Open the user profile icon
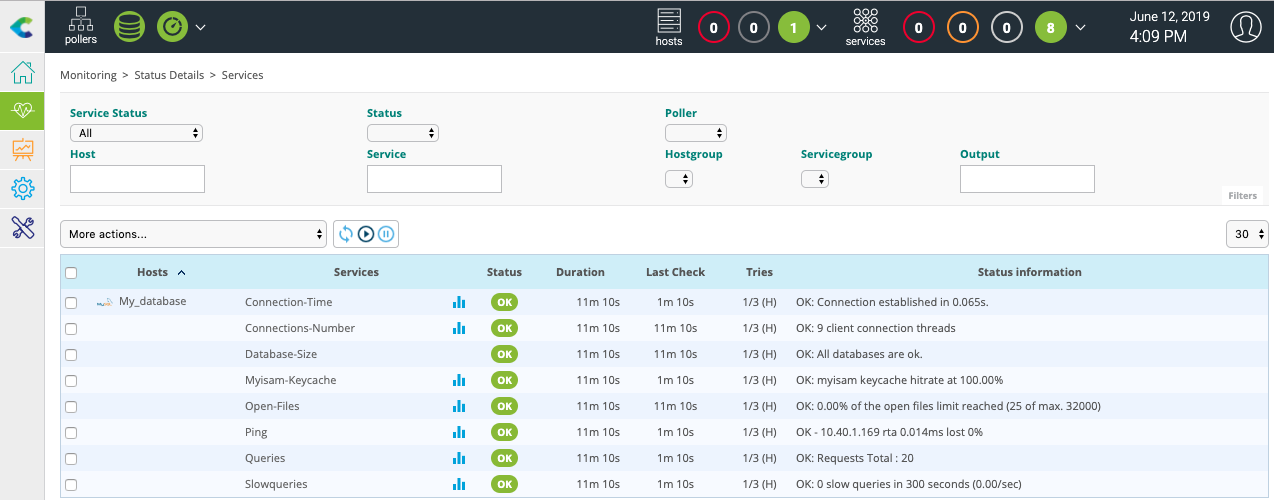This screenshot has width=1274, height=500. pos(1245,27)
